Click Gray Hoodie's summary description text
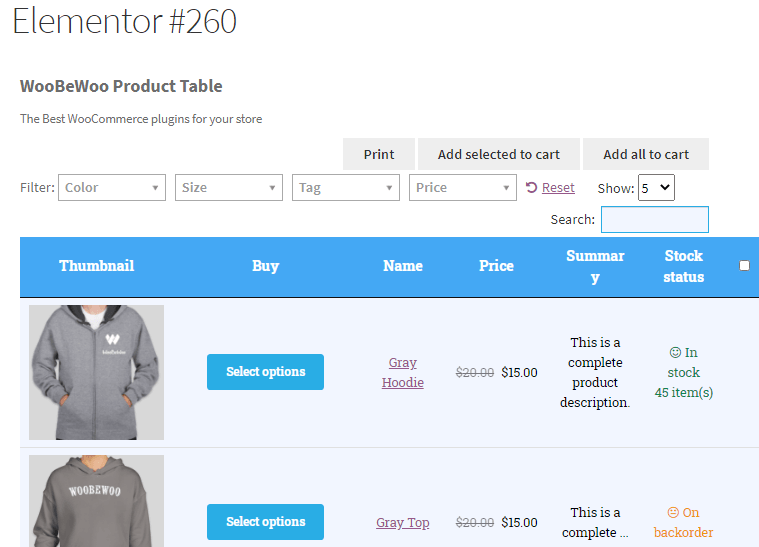The height and width of the screenshot is (547, 759). point(595,372)
